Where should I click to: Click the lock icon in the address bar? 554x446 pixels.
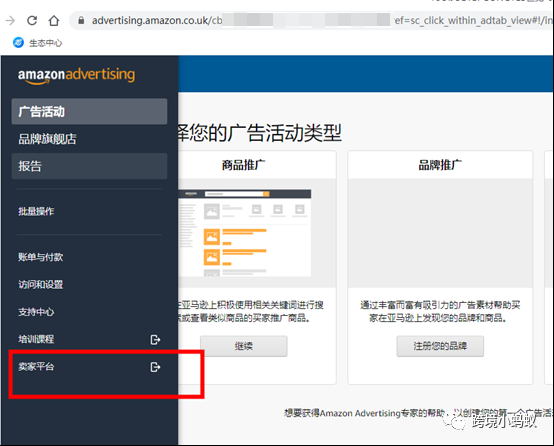[x=81, y=20]
